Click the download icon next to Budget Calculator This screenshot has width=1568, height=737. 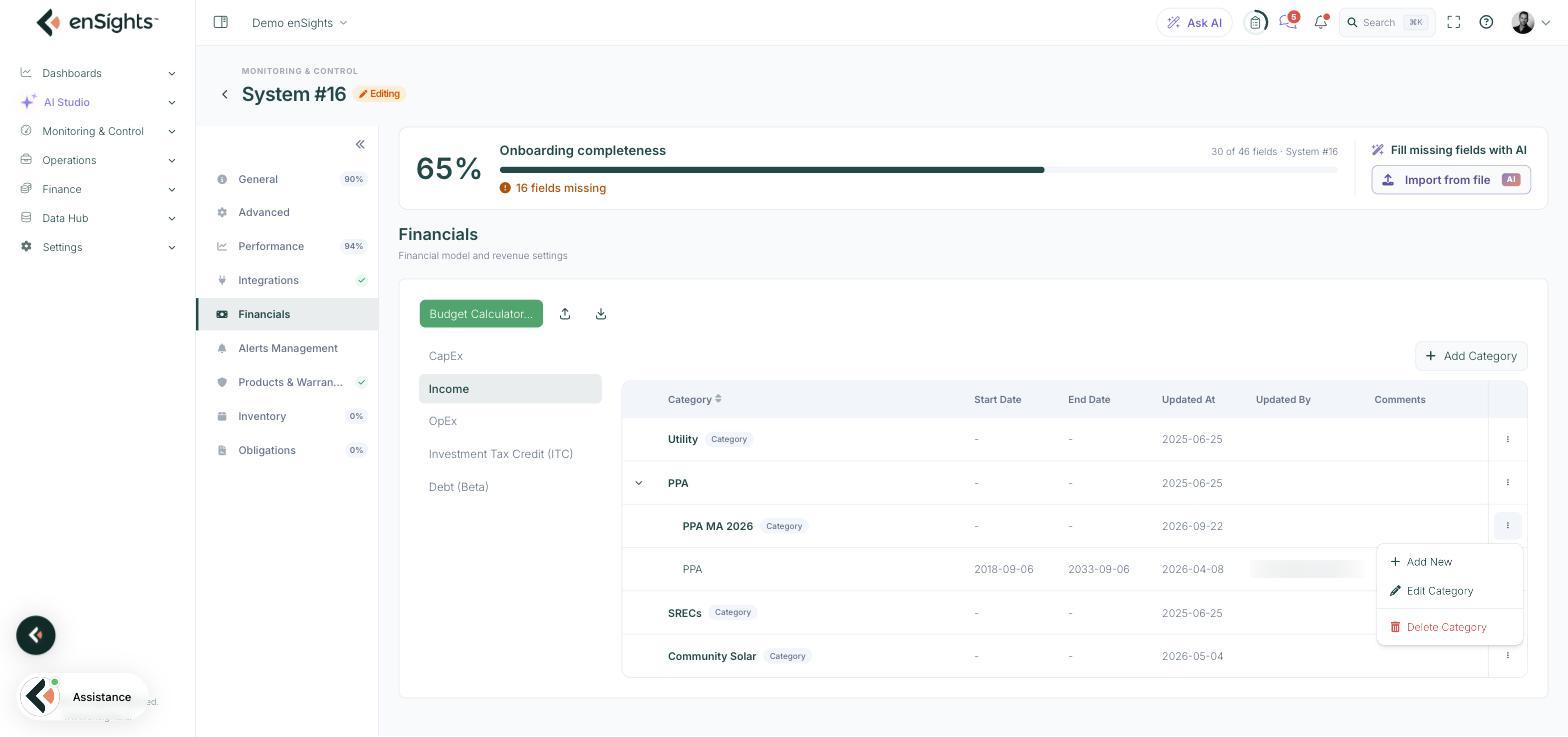(601, 314)
